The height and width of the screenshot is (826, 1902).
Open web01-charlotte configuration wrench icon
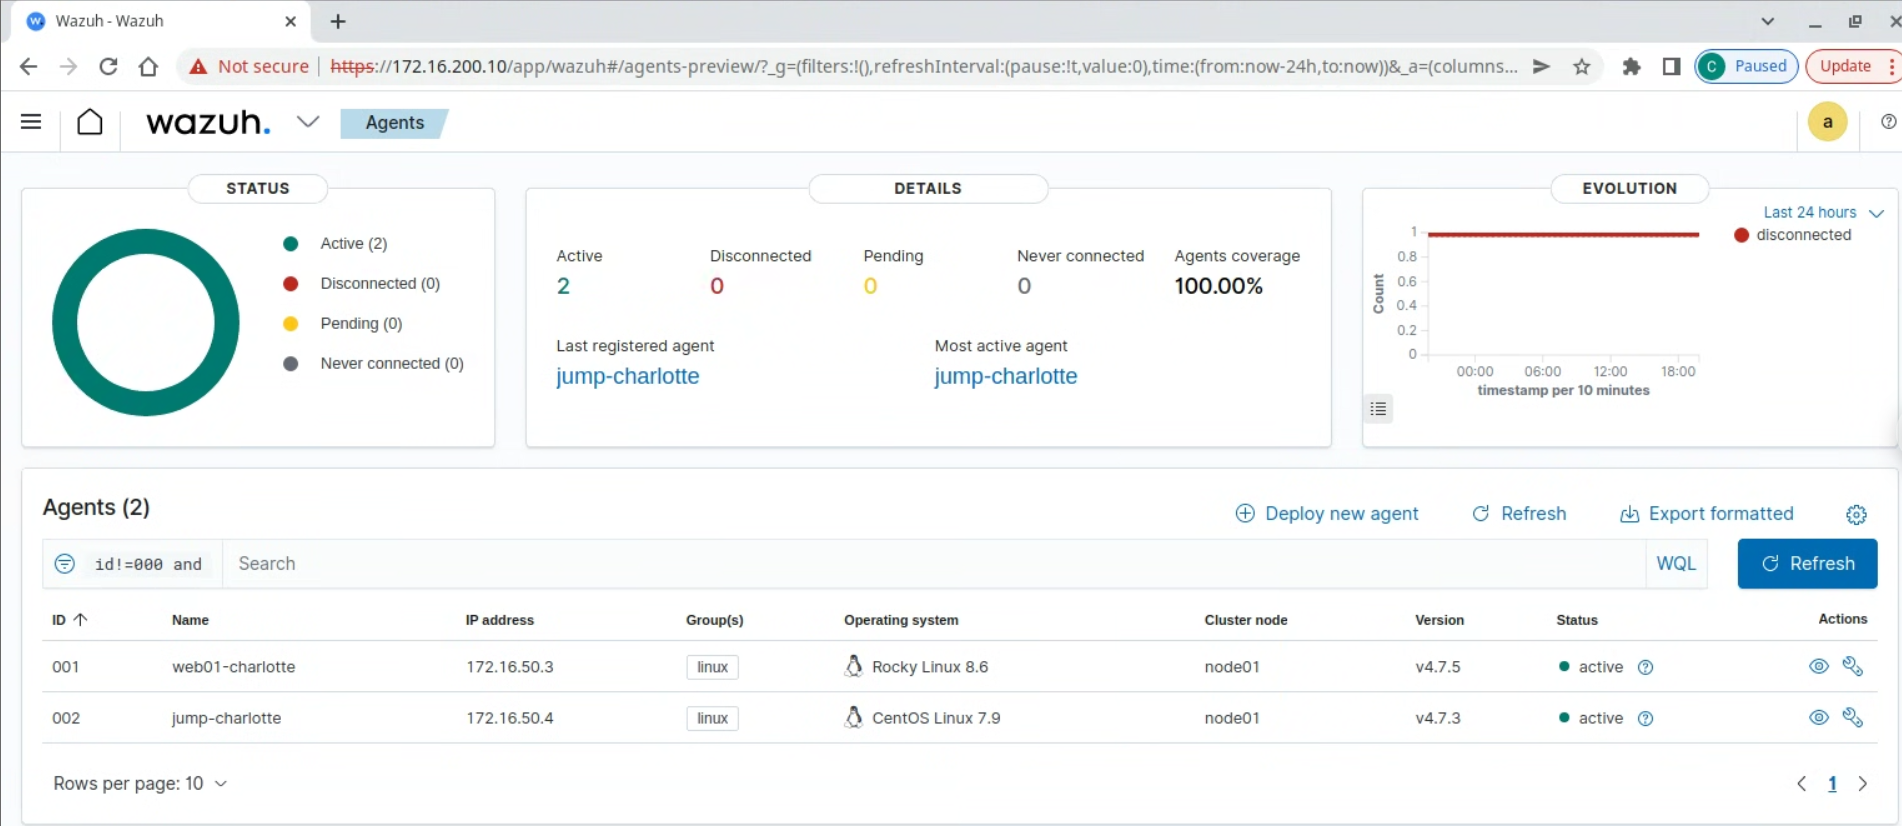coord(1852,666)
